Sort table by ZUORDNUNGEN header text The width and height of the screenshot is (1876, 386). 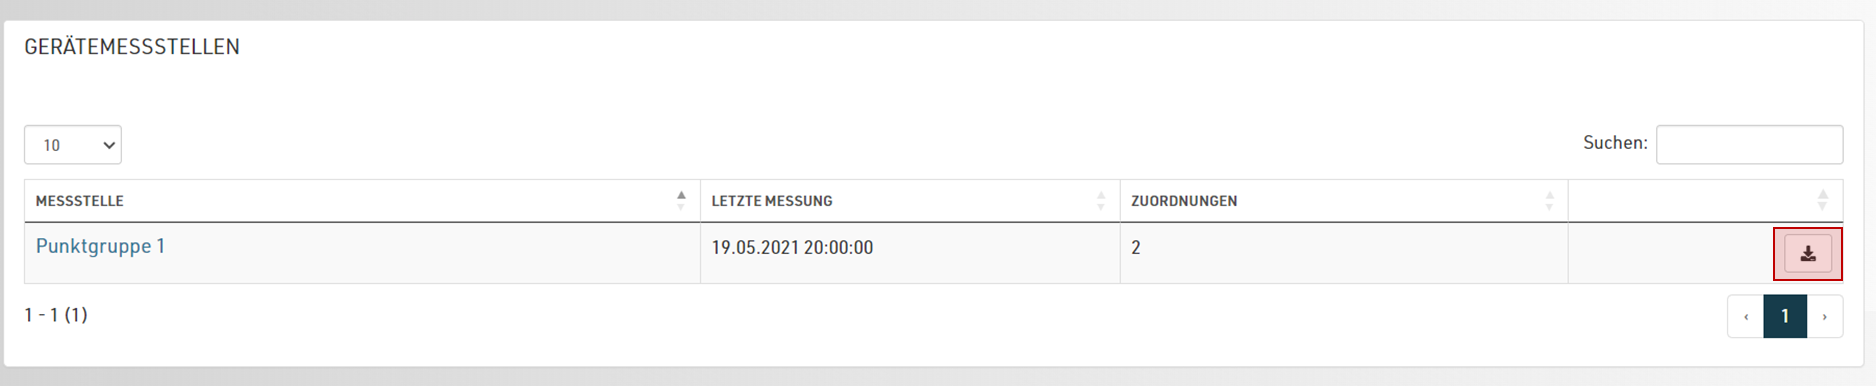1184,201
